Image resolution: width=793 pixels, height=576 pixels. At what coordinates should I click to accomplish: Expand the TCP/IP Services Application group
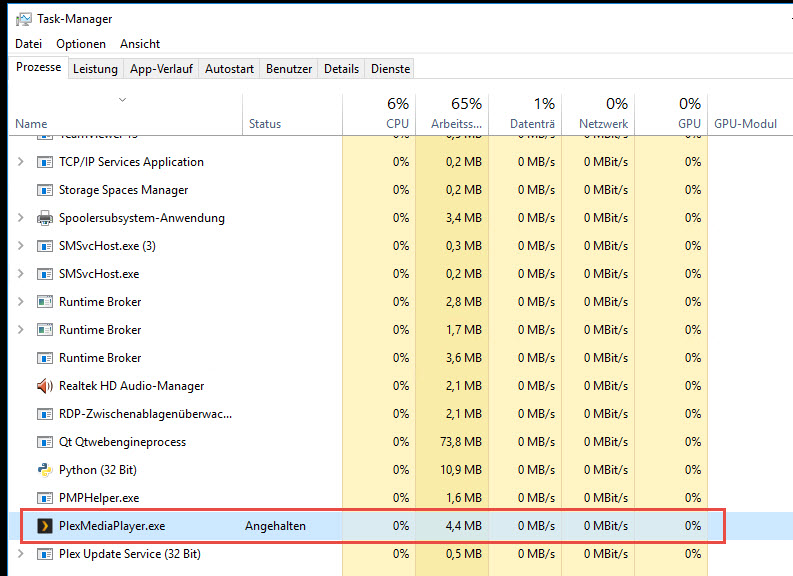click(x=21, y=162)
